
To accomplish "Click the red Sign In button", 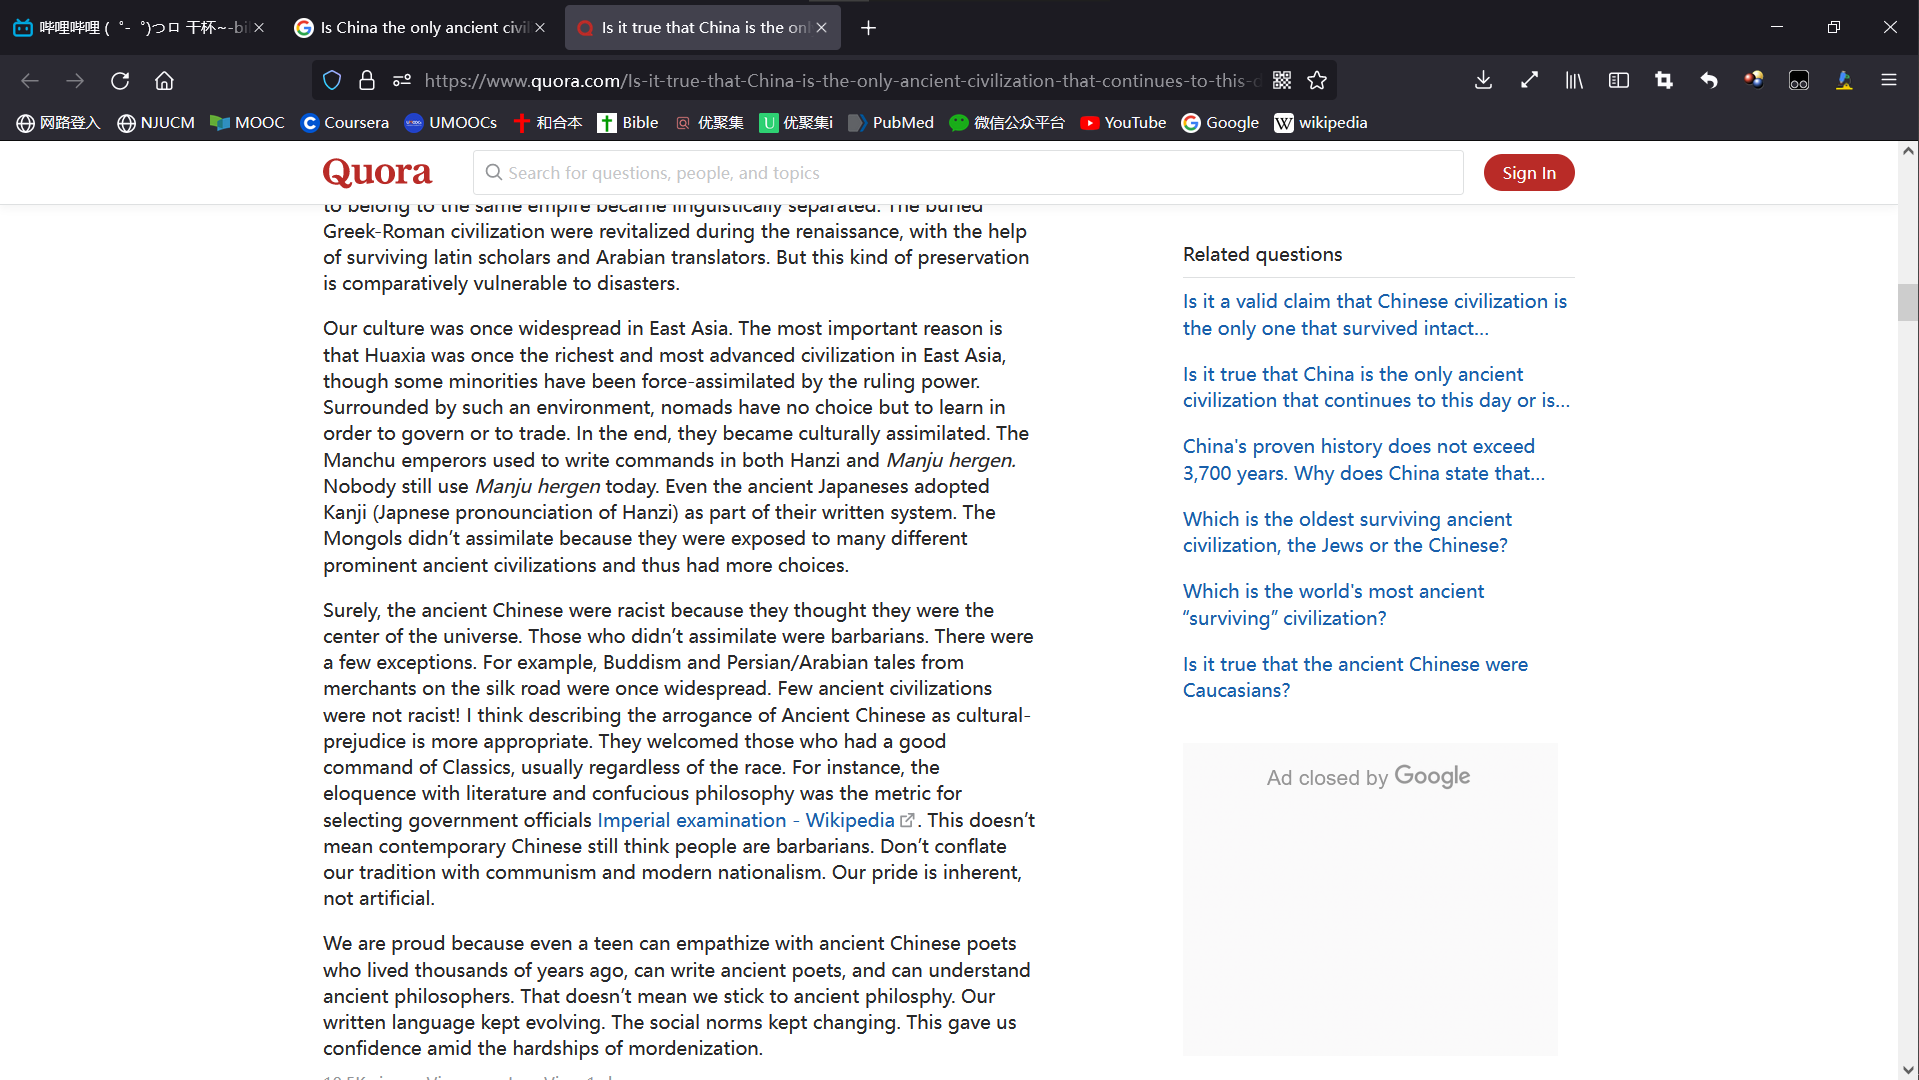I will point(1529,173).
